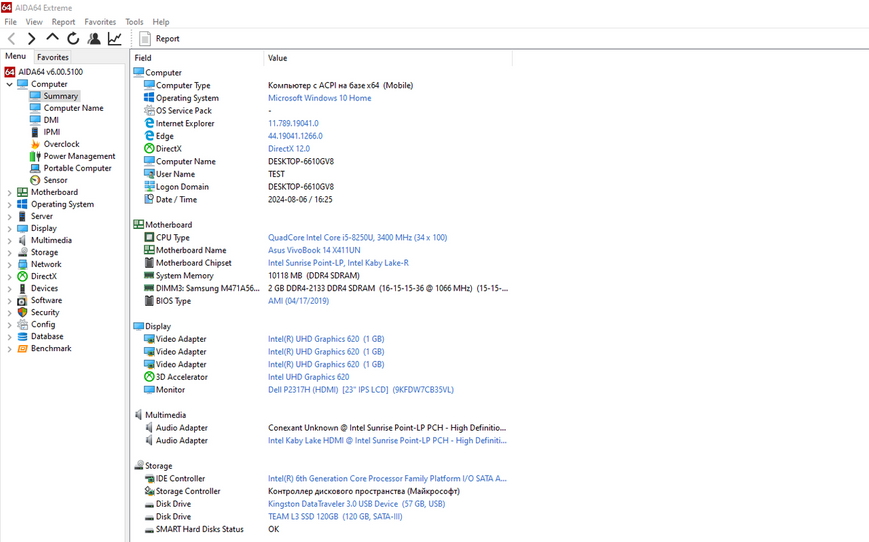The height and width of the screenshot is (542, 869).
Task: Click the Security shield icon
Action: pos(22,312)
